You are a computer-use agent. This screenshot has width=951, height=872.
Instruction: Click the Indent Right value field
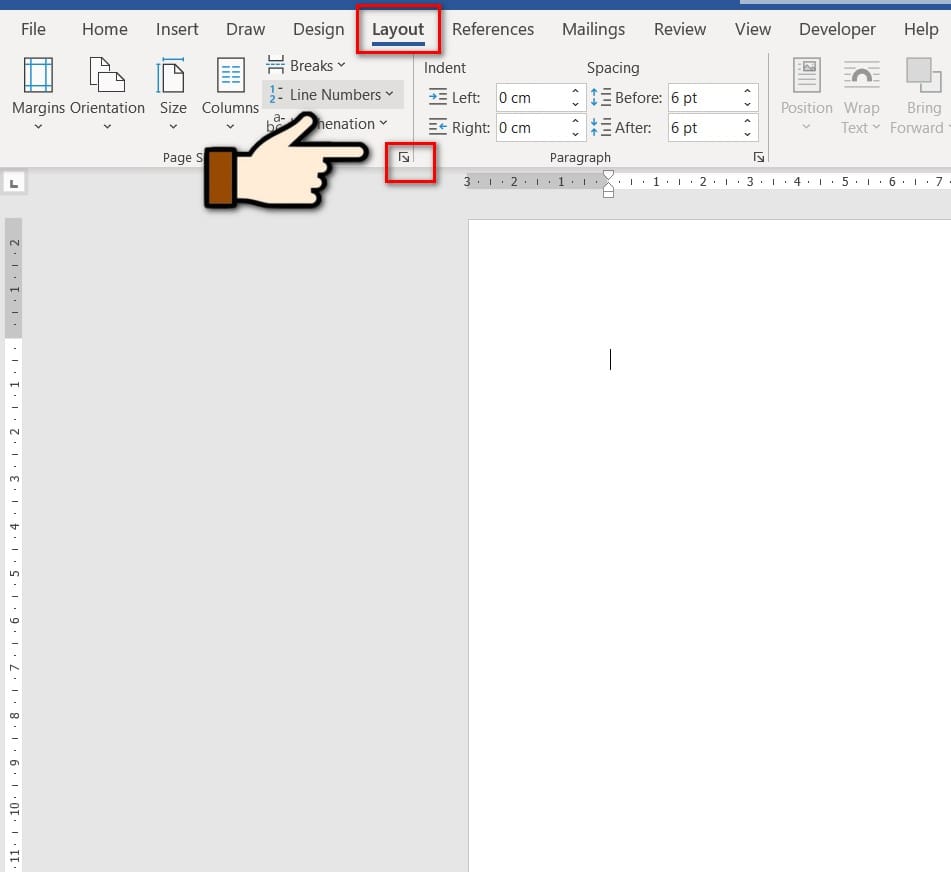[x=533, y=127]
